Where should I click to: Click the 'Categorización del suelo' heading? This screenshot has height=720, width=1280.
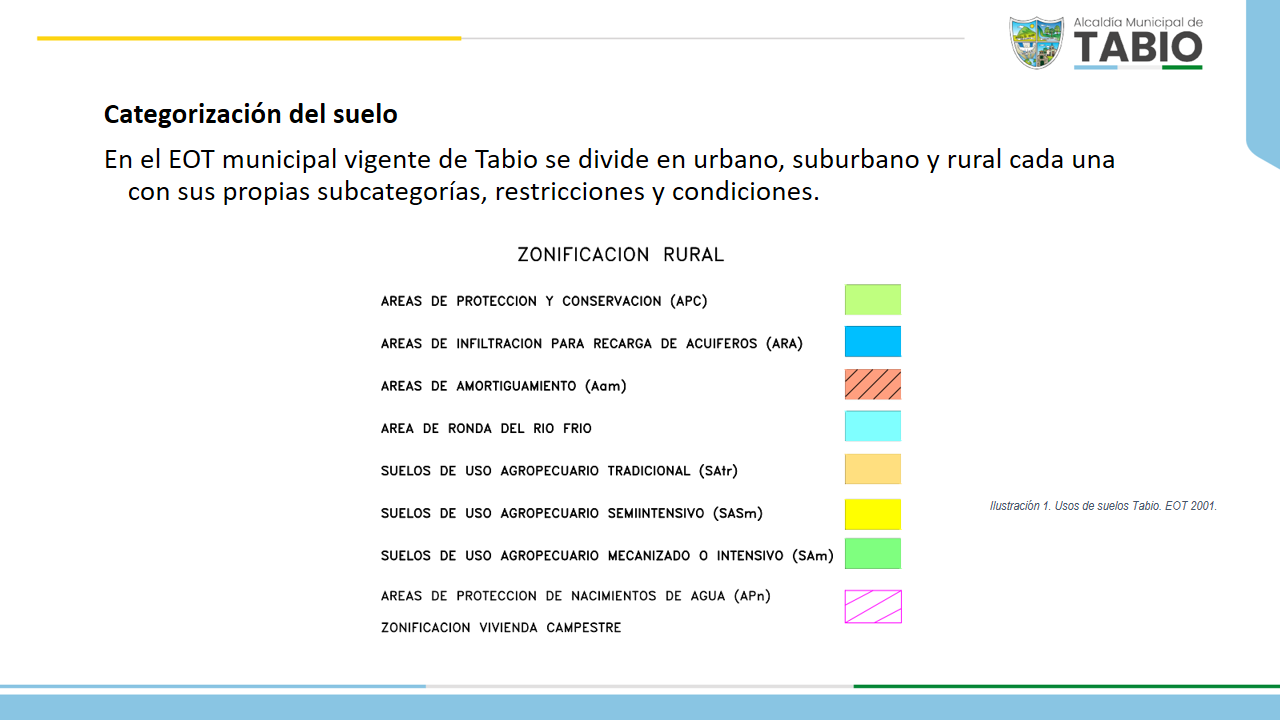250,115
